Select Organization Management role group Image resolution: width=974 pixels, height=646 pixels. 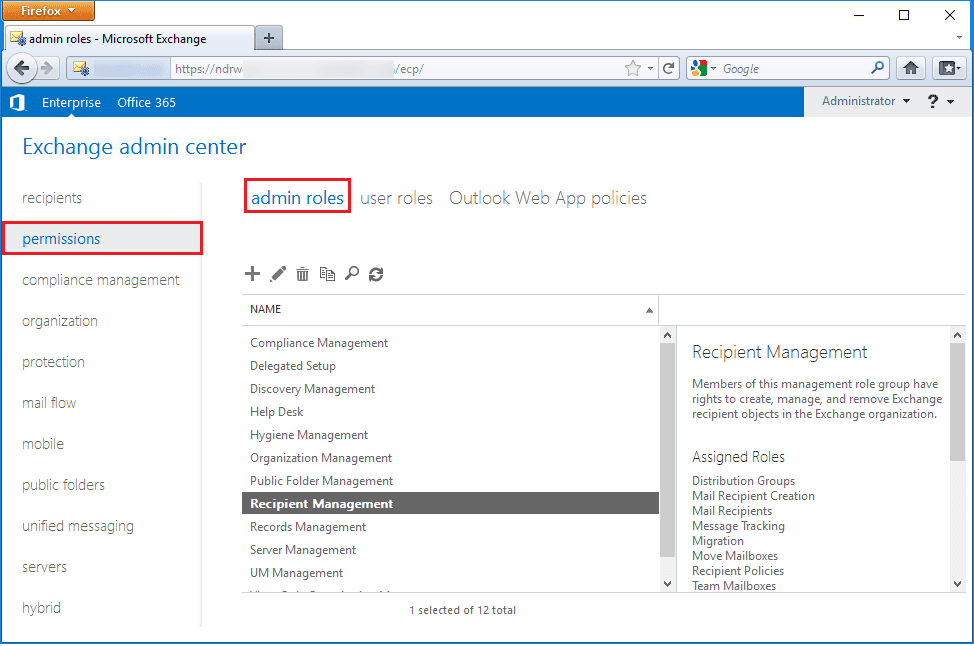(x=450, y=458)
